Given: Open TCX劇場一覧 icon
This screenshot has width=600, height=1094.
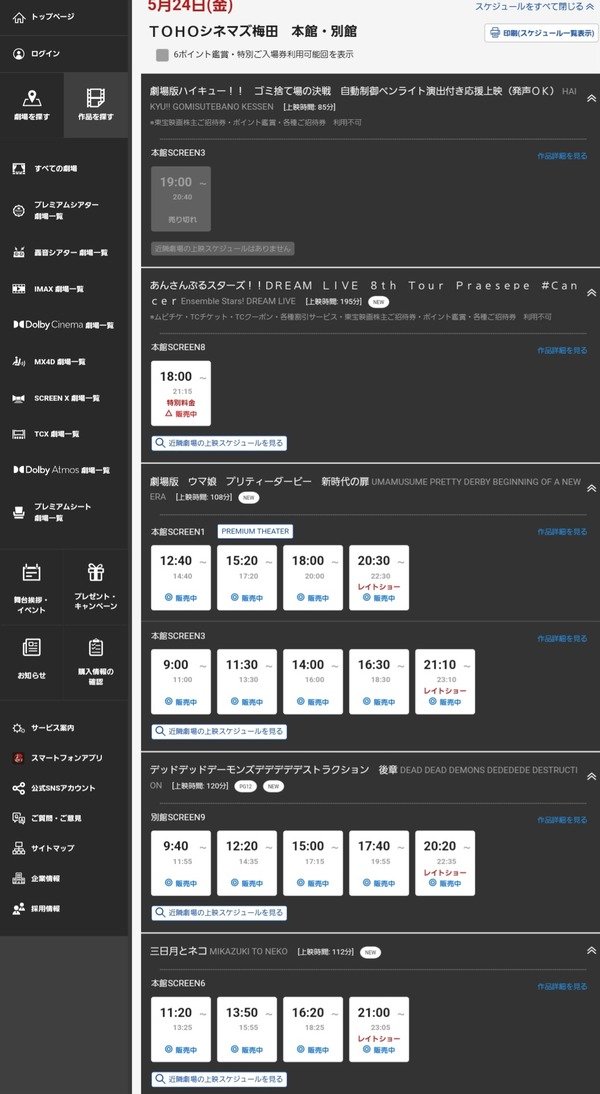Looking at the screenshot, I should [19, 434].
